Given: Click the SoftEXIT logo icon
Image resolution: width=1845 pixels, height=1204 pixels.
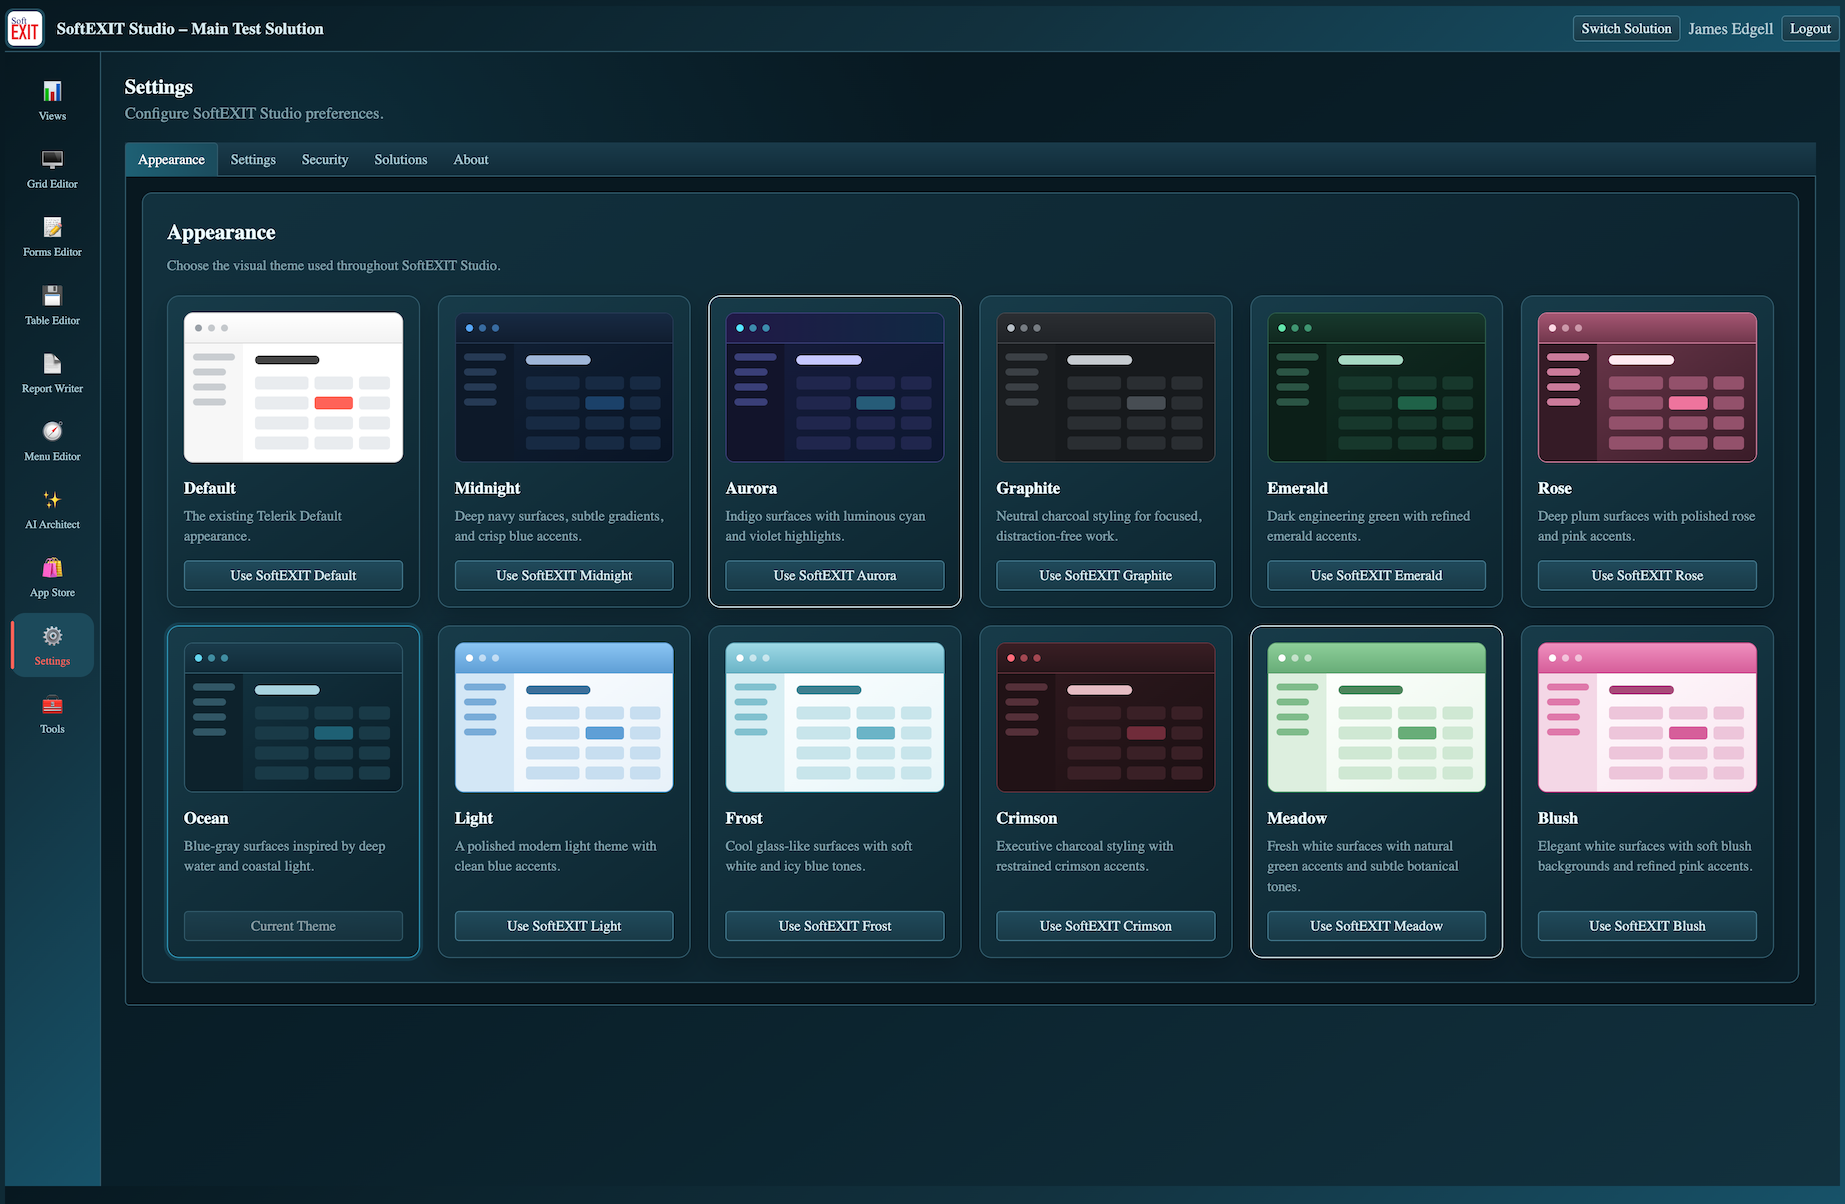Looking at the screenshot, I should [25, 29].
